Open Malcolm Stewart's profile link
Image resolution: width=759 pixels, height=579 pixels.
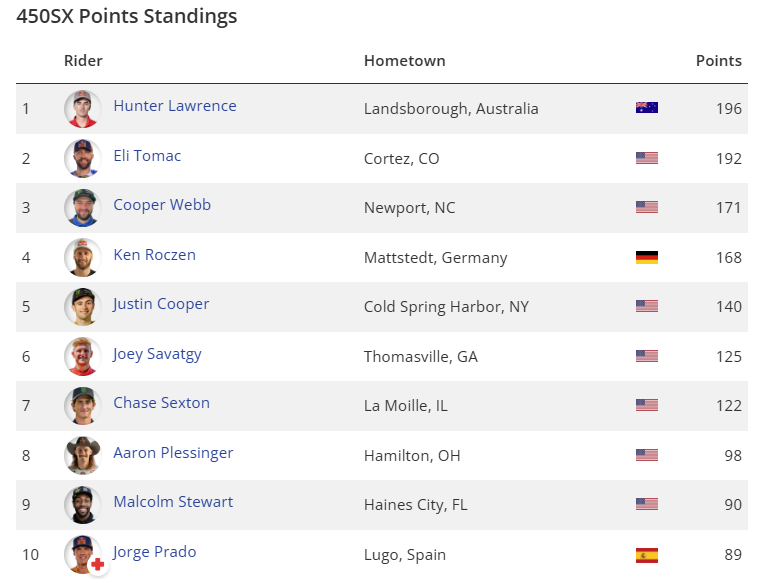click(x=173, y=502)
